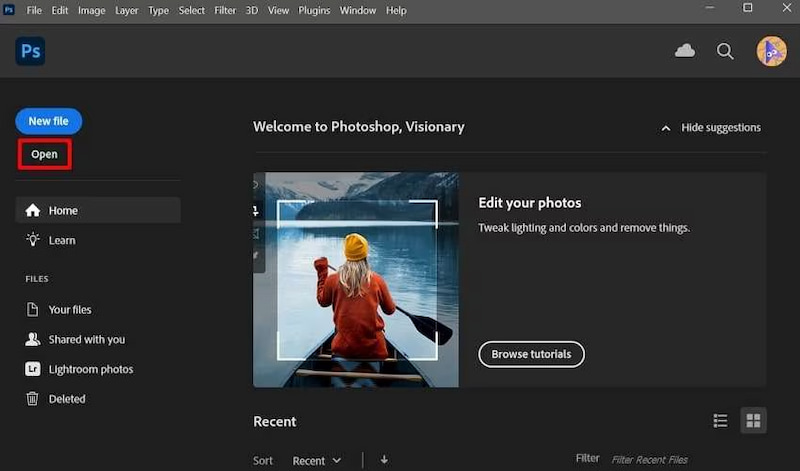This screenshot has height=471, width=800.
Task: Open the View menu
Action: 278,10
